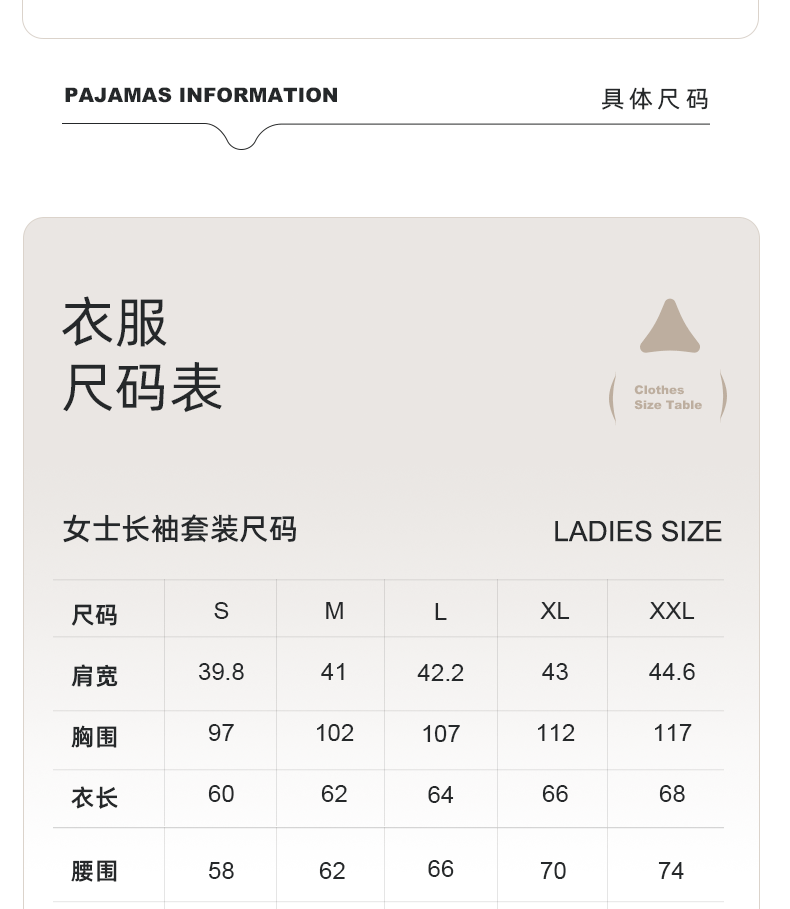Select the S size column header

tap(221, 611)
